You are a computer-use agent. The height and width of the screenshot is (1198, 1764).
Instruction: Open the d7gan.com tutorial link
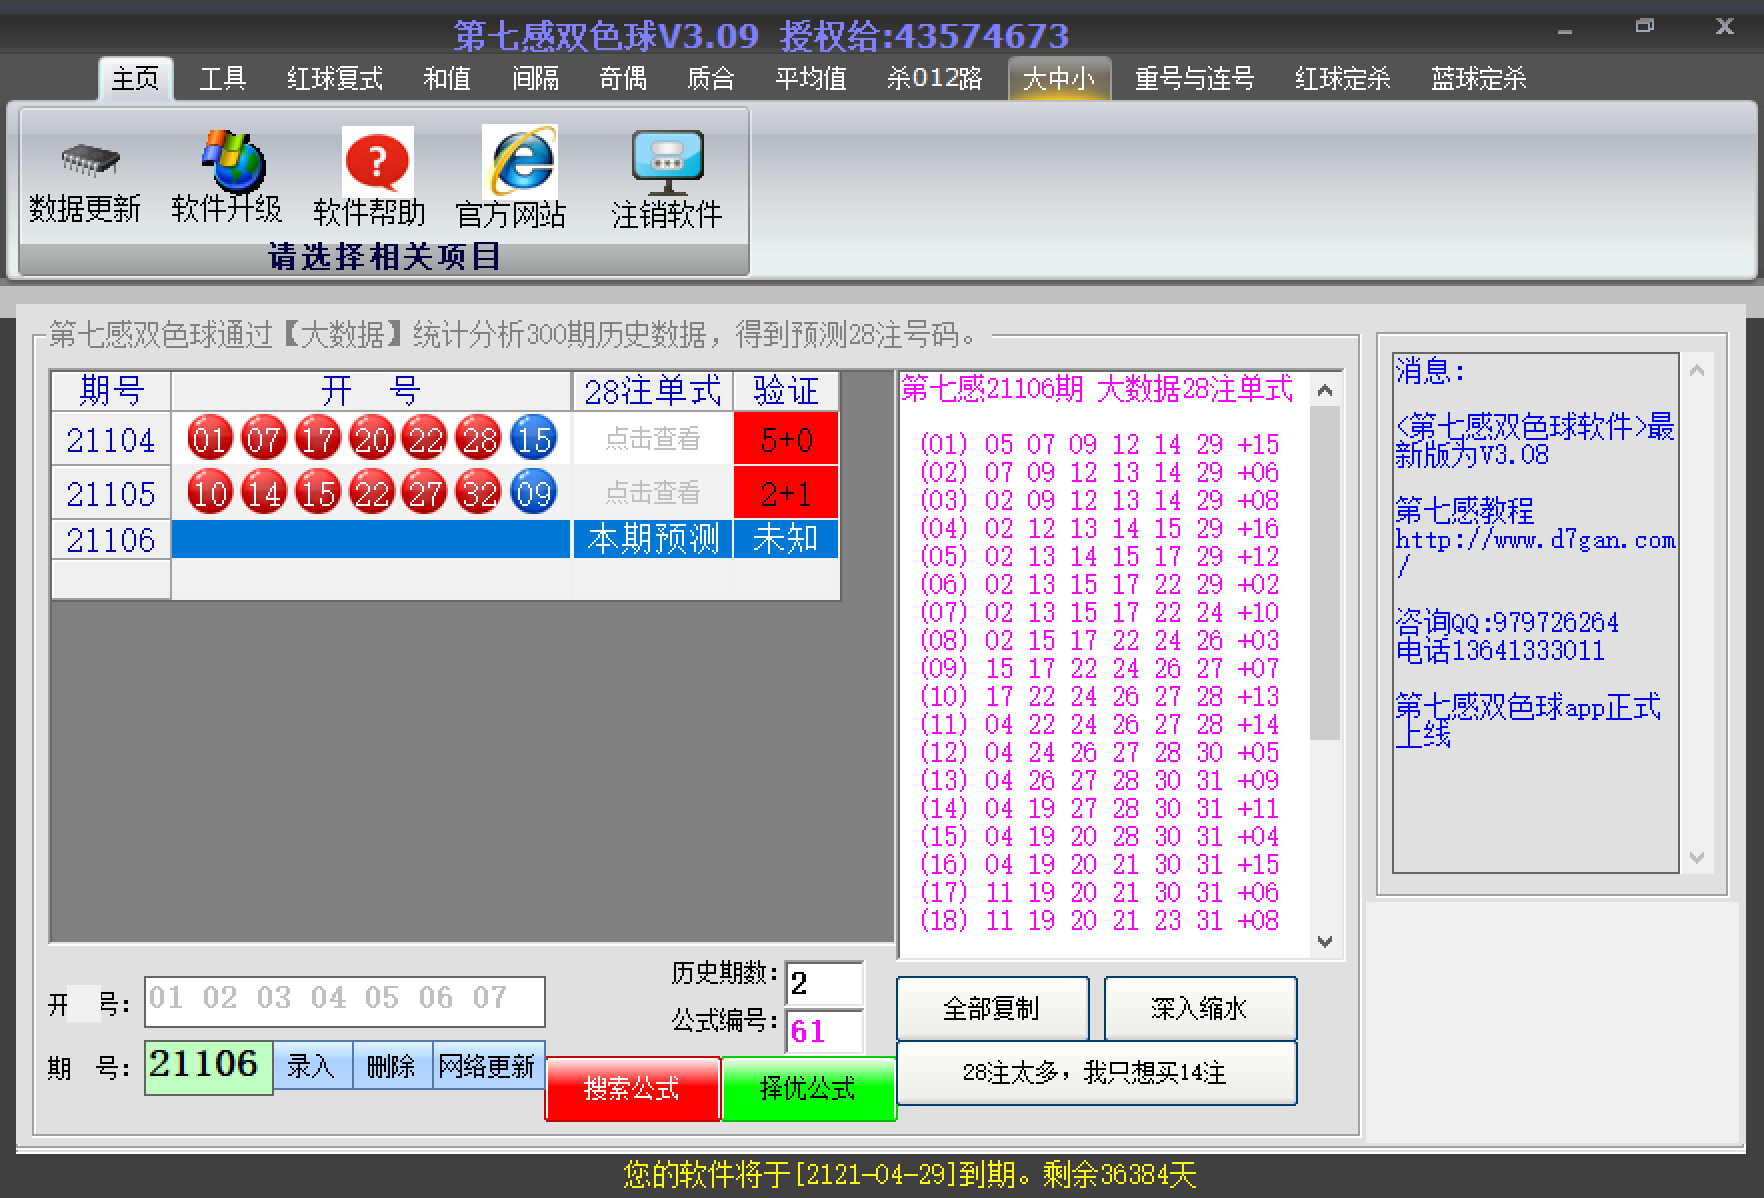(1534, 541)
